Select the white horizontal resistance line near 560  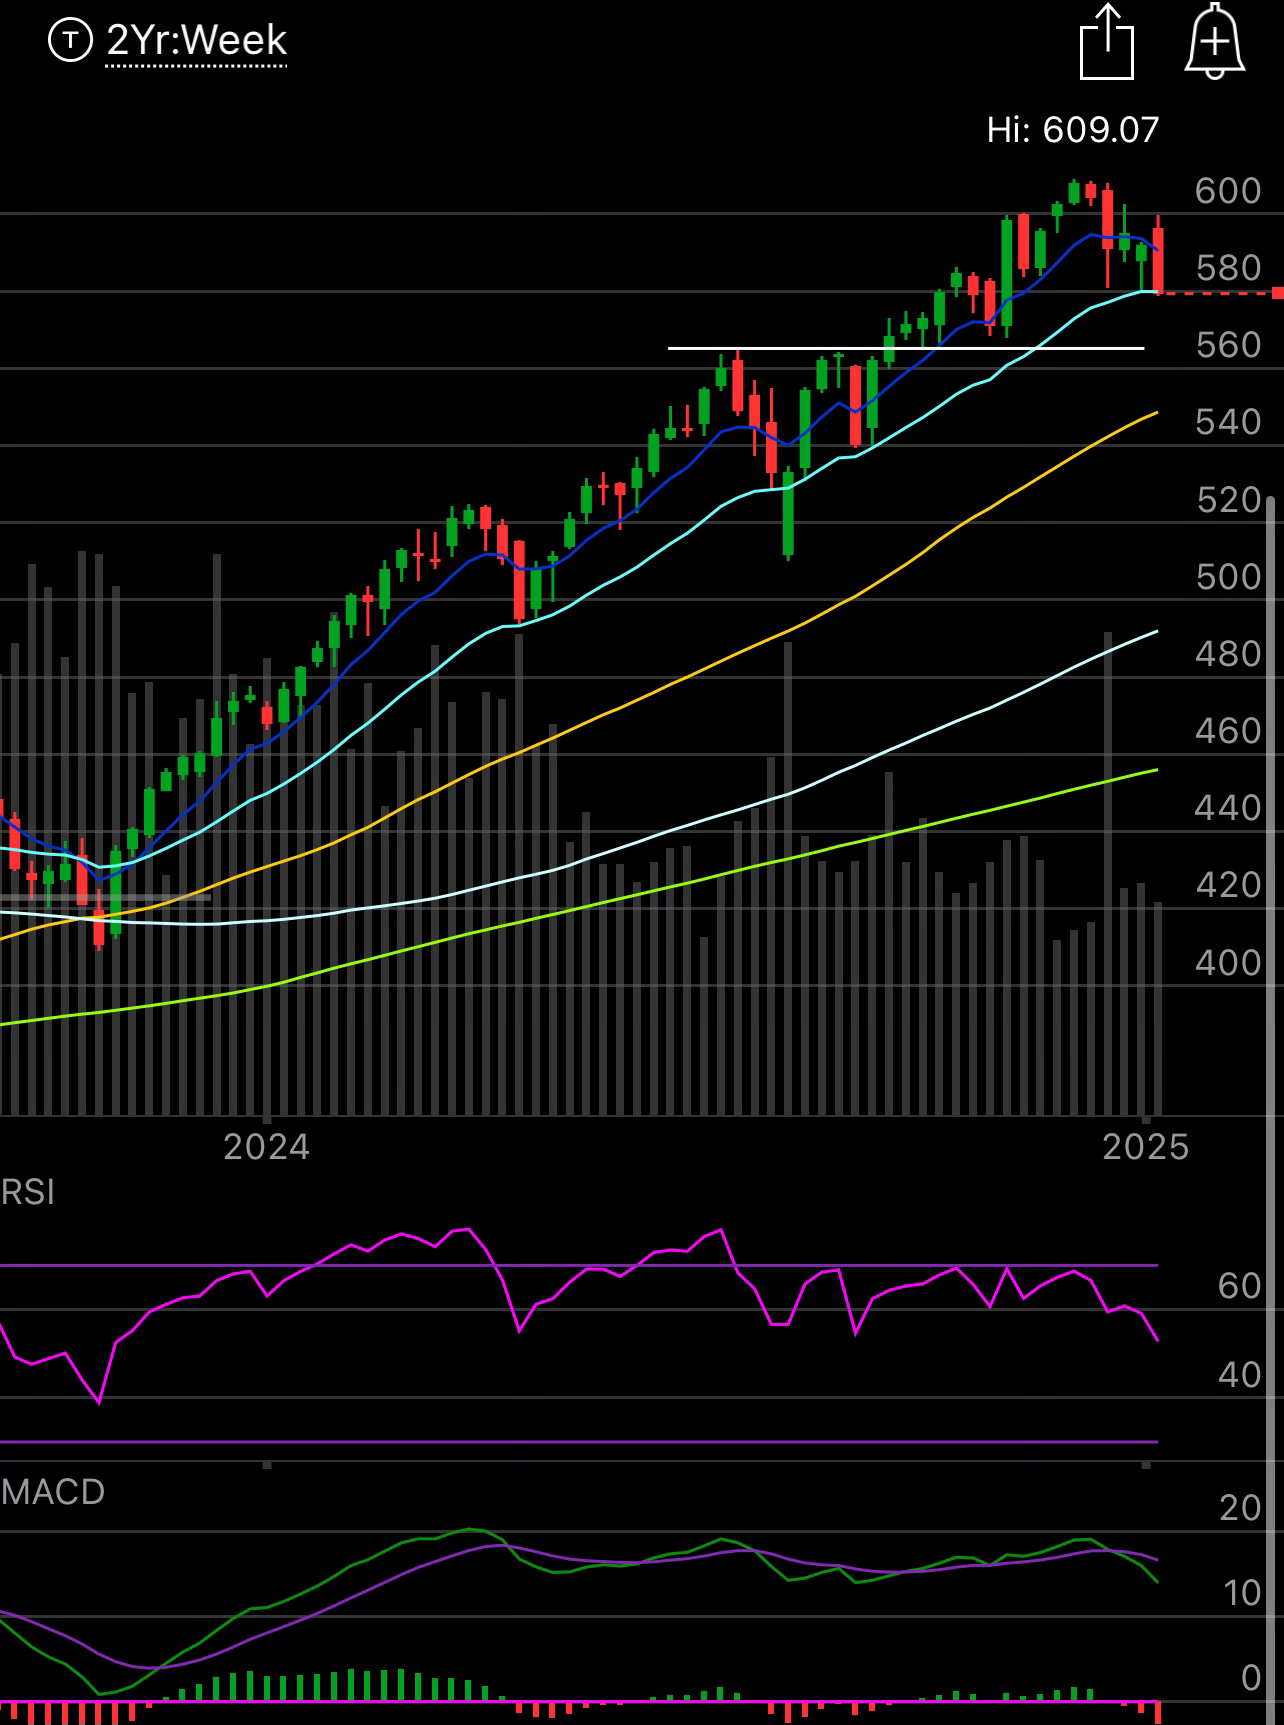906,348
